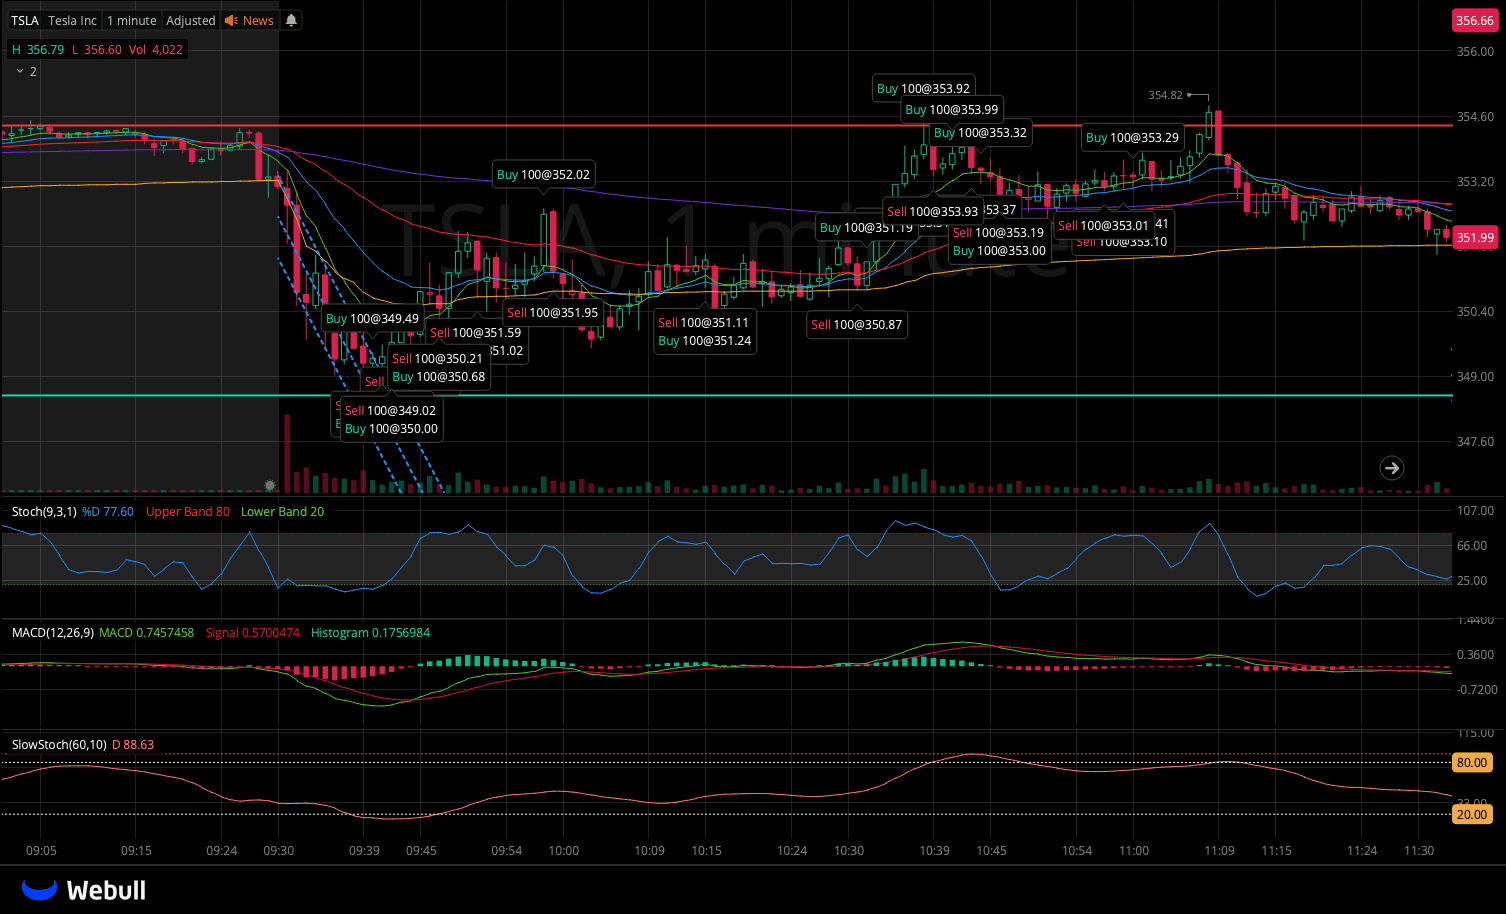
Task: Click the Buy 100@353.00 order marker
Action: [999, 250]
